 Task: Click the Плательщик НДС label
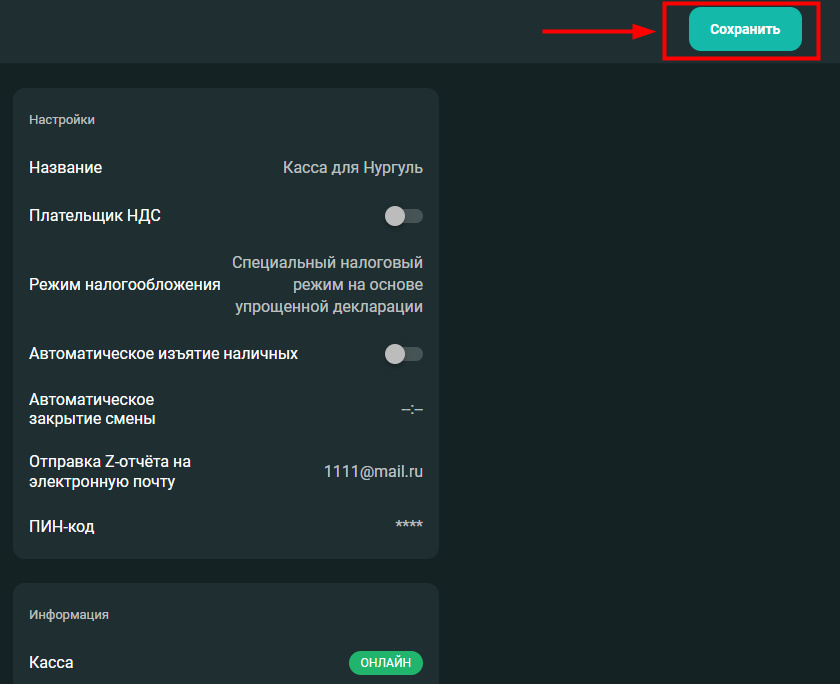[x=95, y=215]
